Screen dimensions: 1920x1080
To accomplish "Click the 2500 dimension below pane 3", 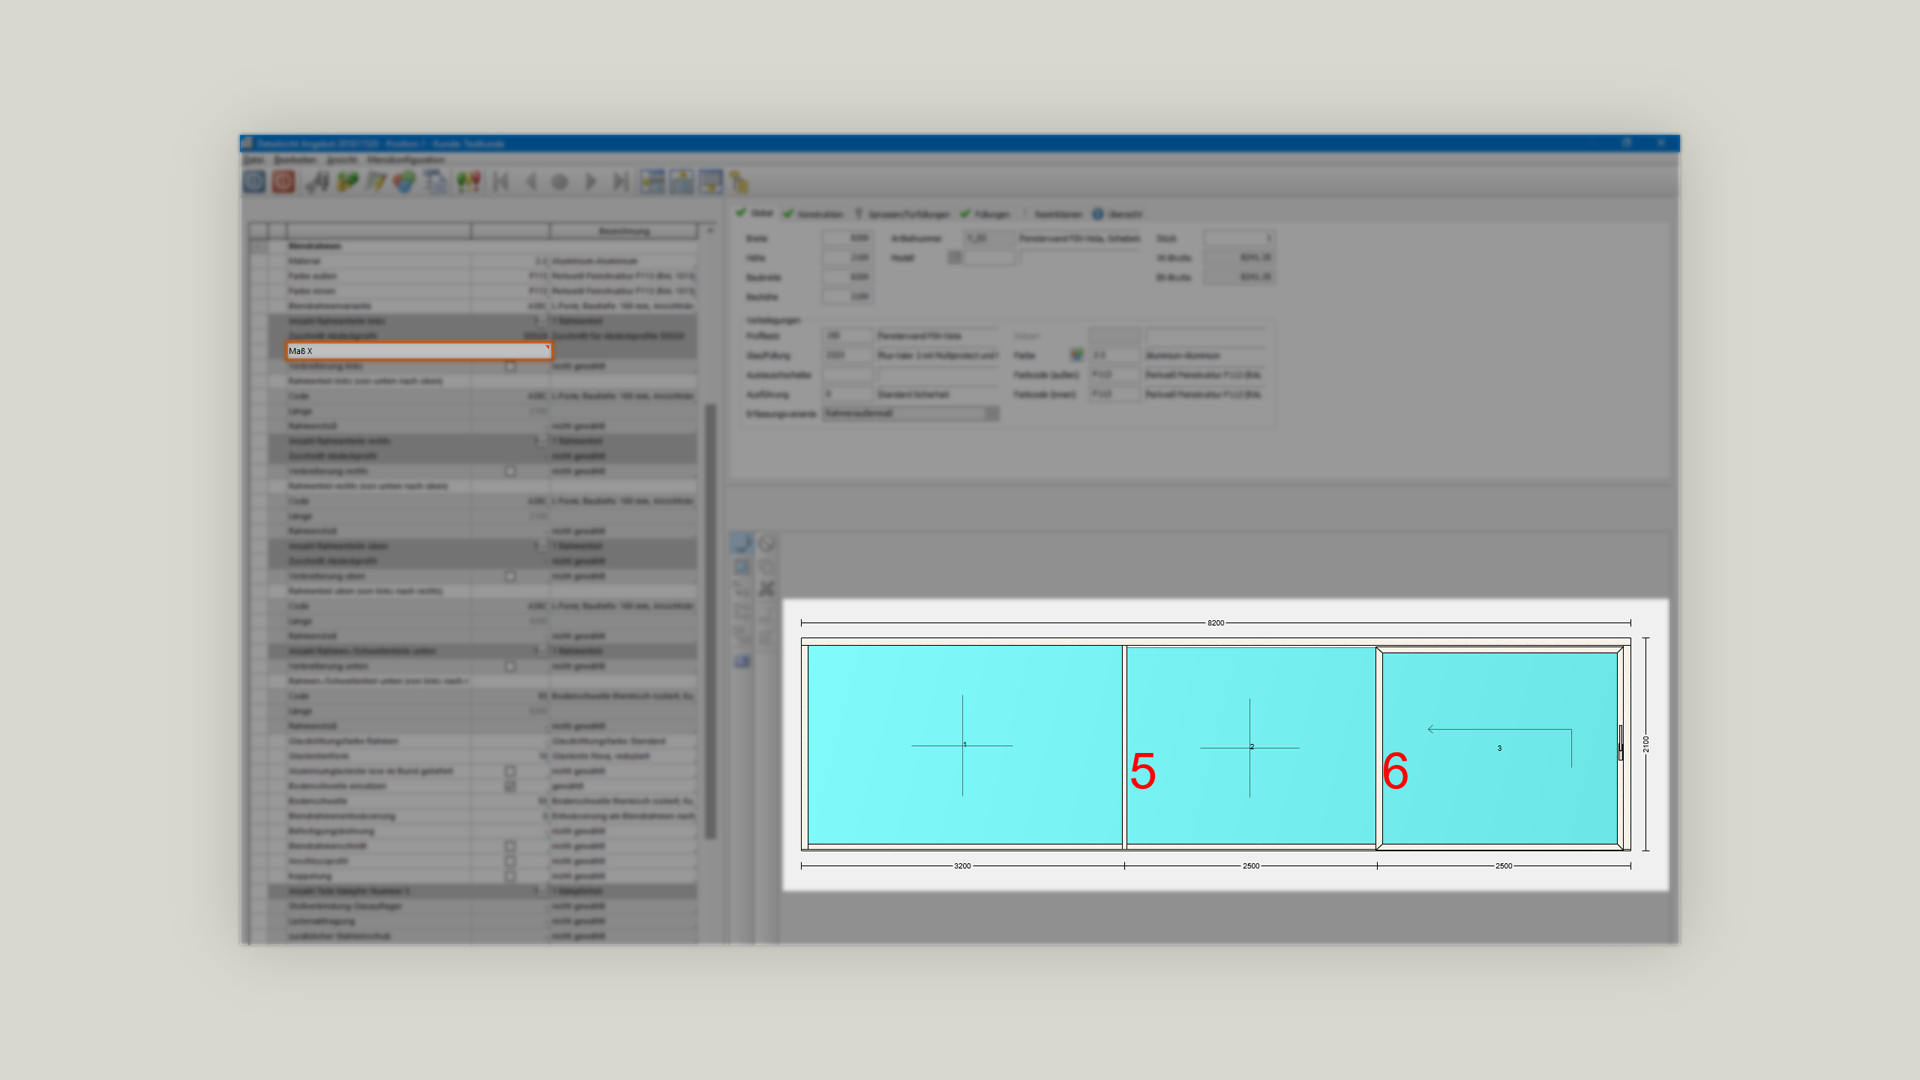I will click(x=1504, y=866).
